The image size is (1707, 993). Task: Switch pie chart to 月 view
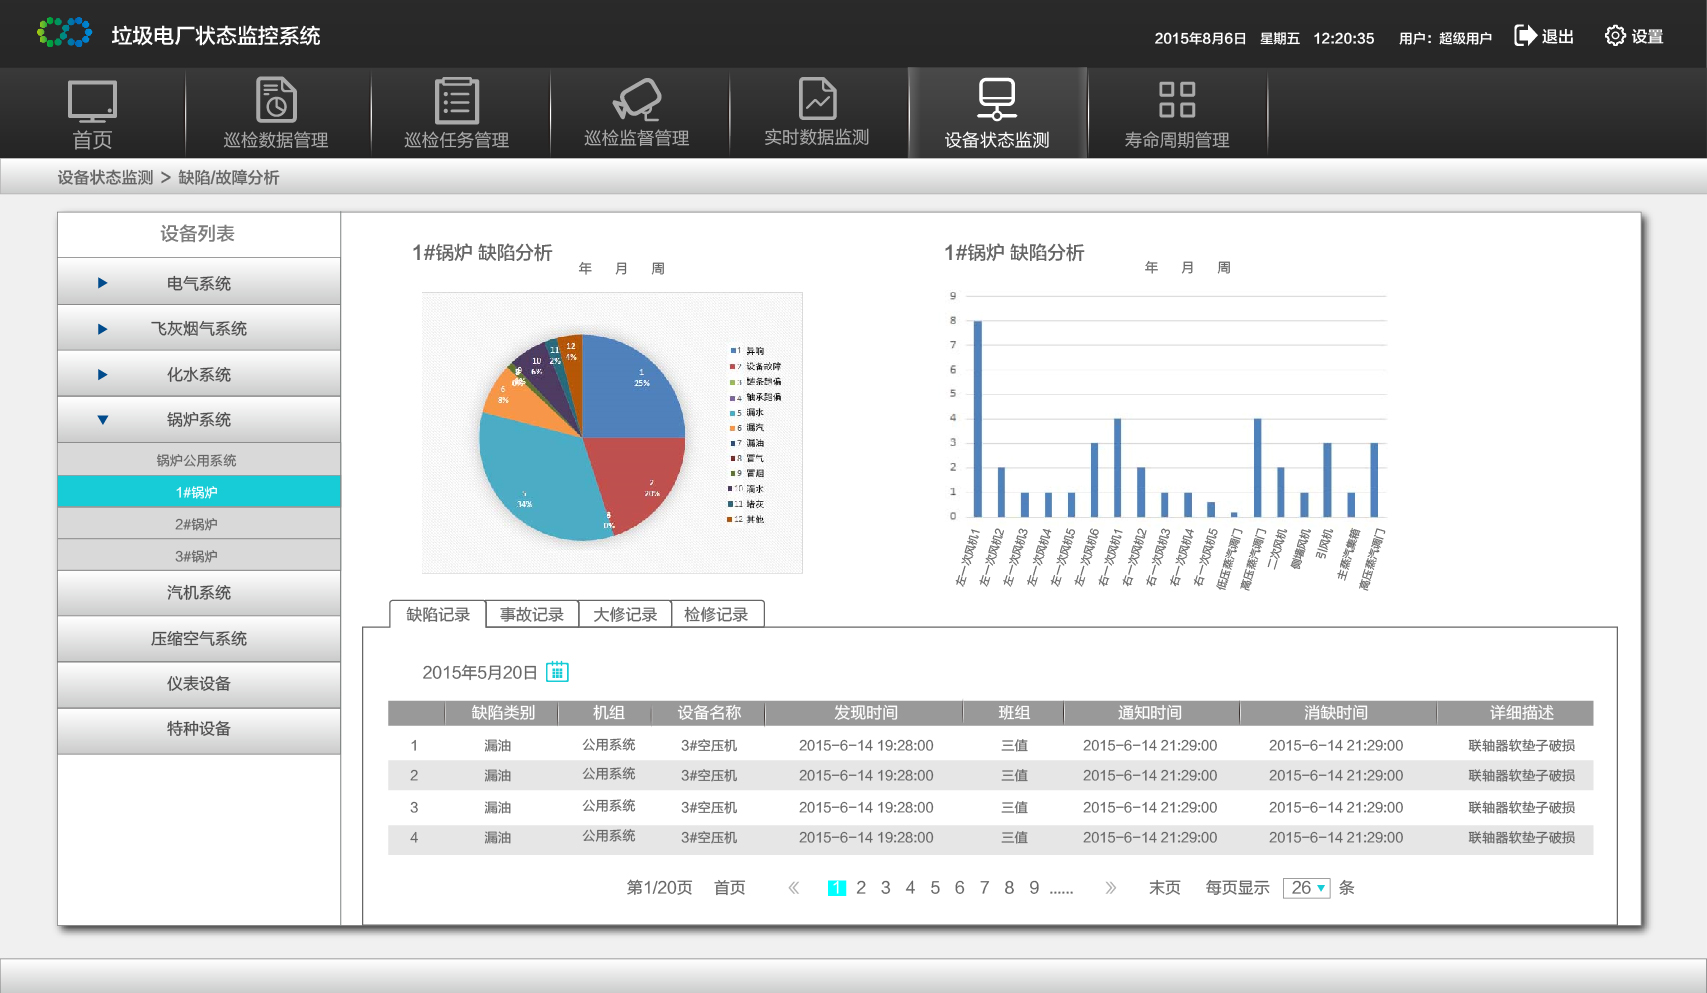621,268
